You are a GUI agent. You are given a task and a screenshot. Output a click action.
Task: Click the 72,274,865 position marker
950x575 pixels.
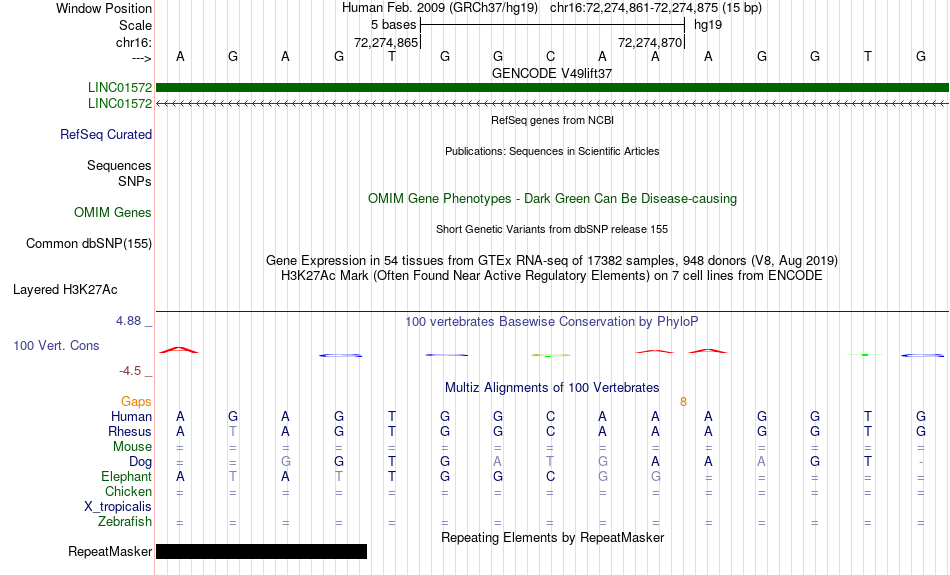(x=387, y=42)
